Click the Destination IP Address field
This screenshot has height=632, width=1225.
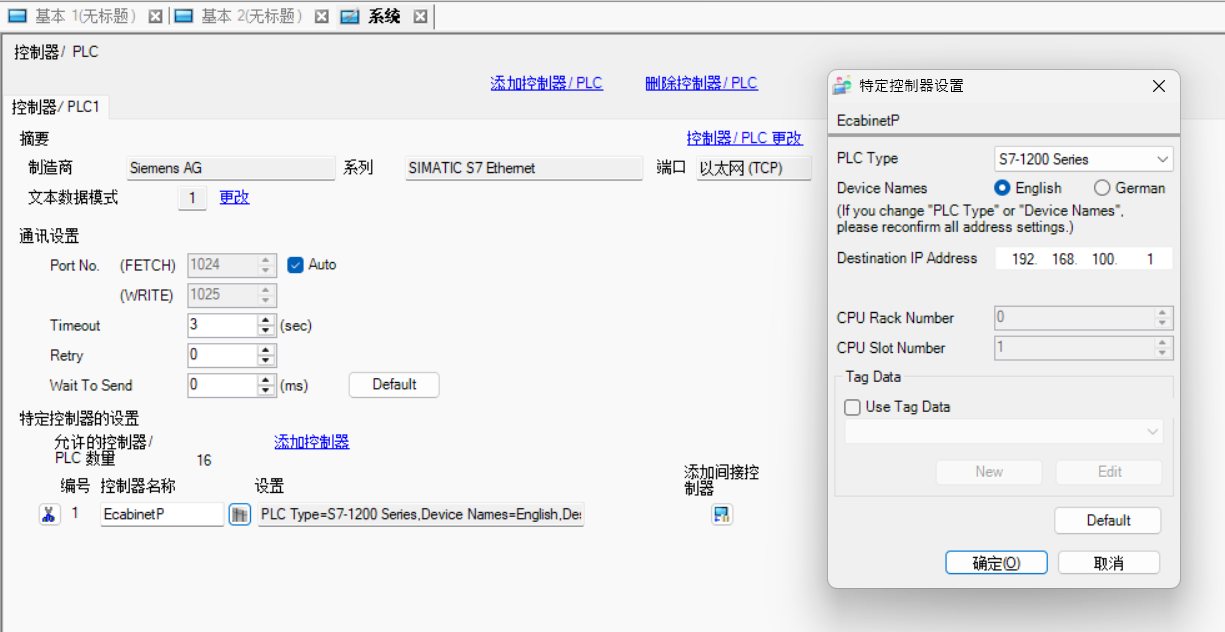click(1083, 259)
